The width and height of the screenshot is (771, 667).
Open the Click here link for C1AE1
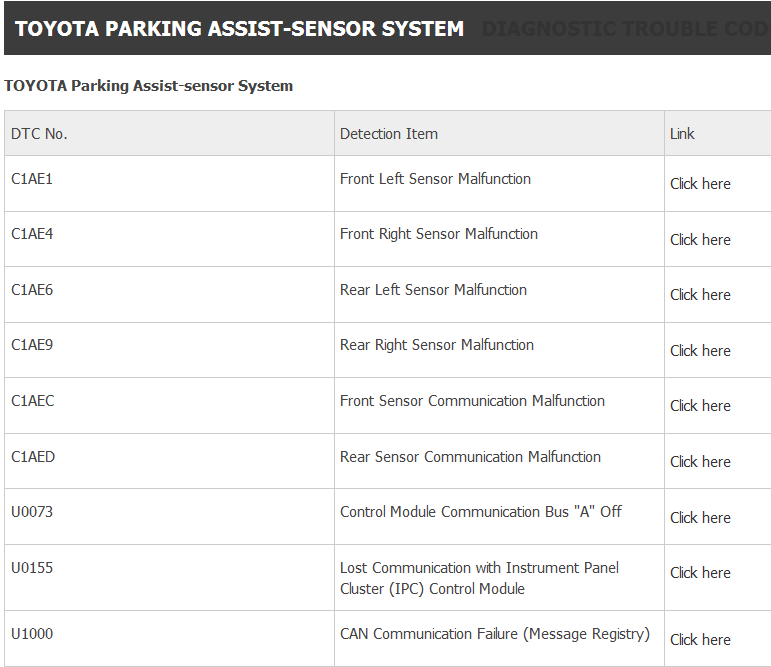point(700,184)
